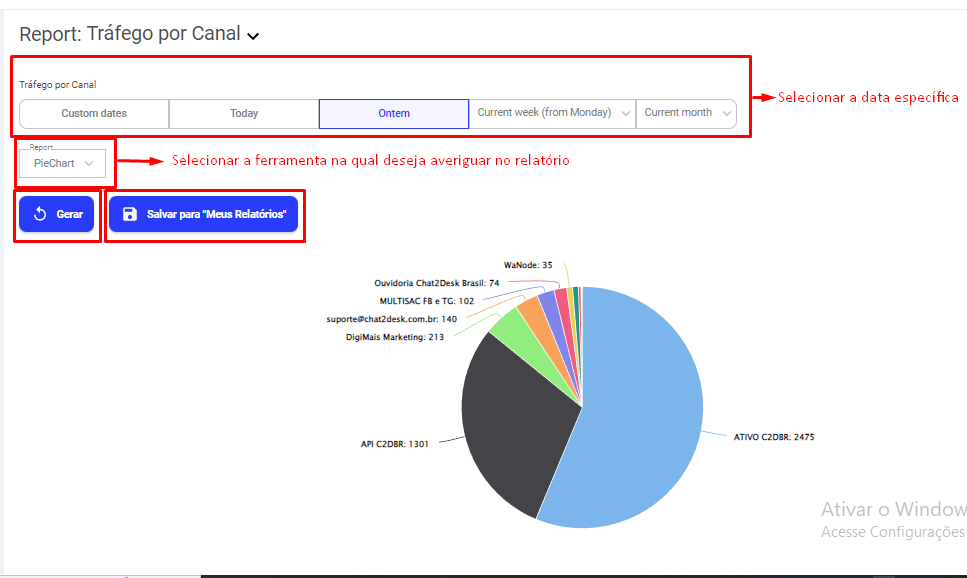The image size is (967, 578).
Task: Open the Current month dropdown
Action: click(686, 113)
